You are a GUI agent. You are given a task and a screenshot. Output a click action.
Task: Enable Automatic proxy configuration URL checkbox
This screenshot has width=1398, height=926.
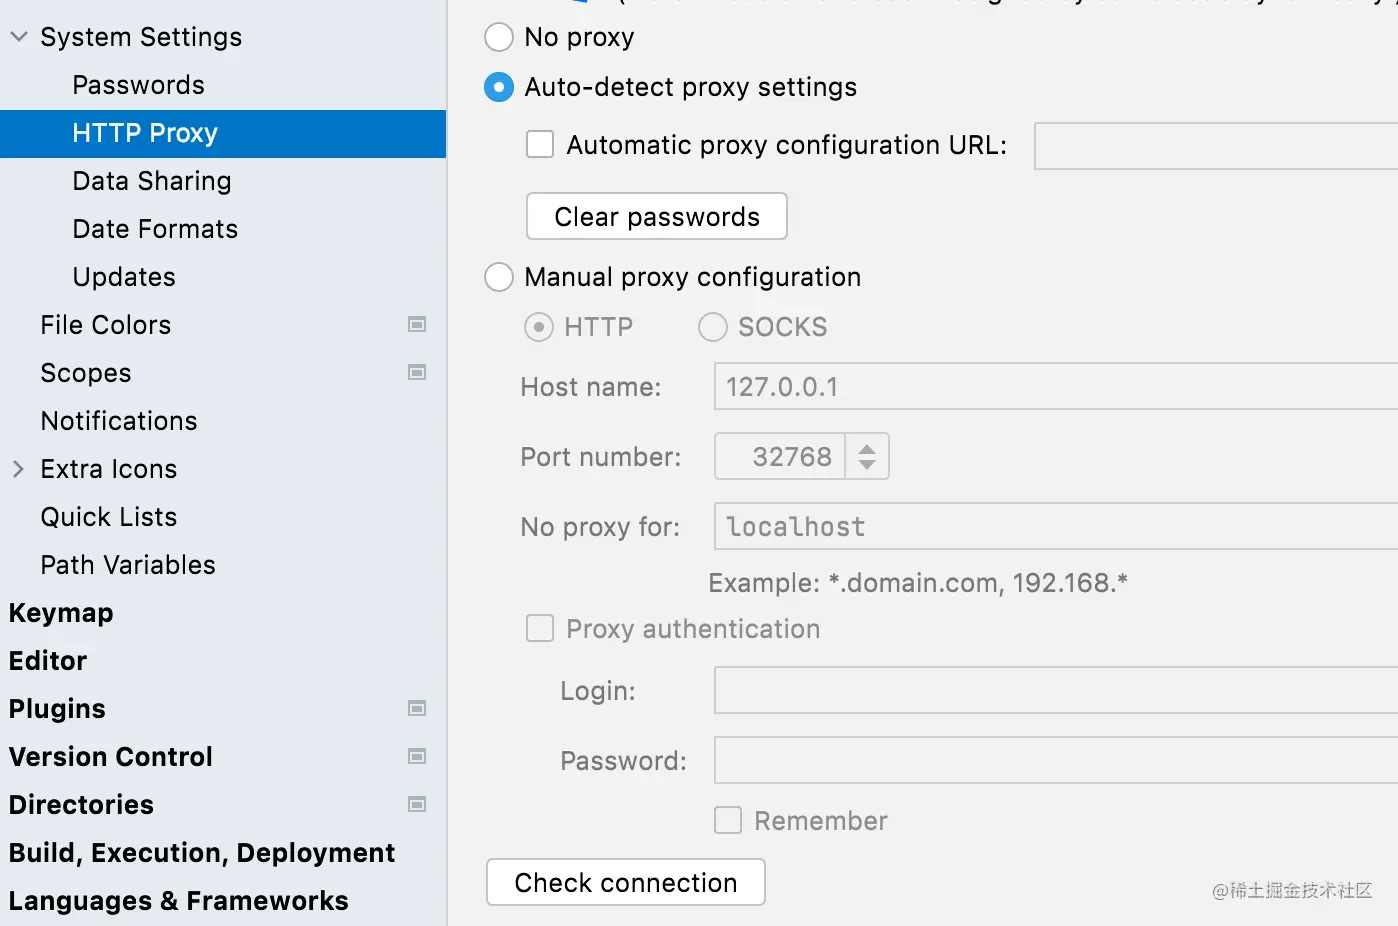coord(540,145)
